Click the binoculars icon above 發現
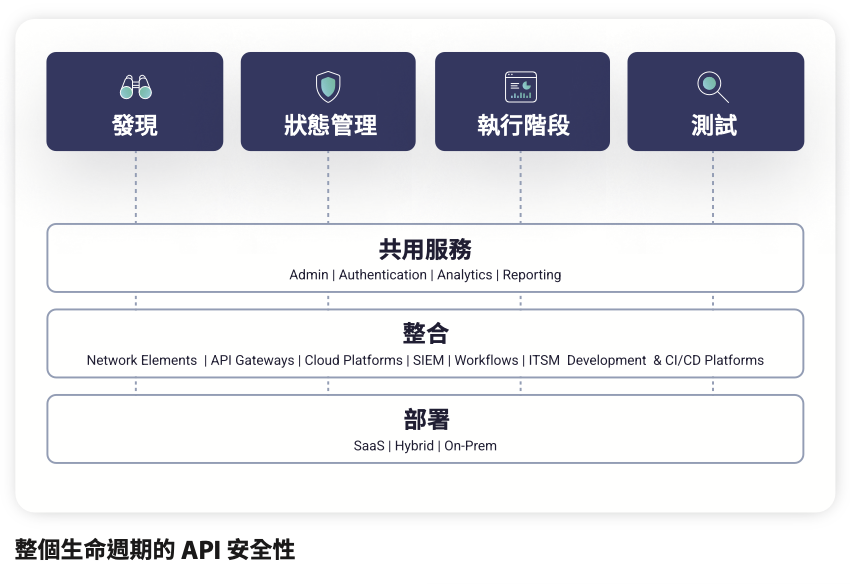850x584 pixels. [136, 87]
